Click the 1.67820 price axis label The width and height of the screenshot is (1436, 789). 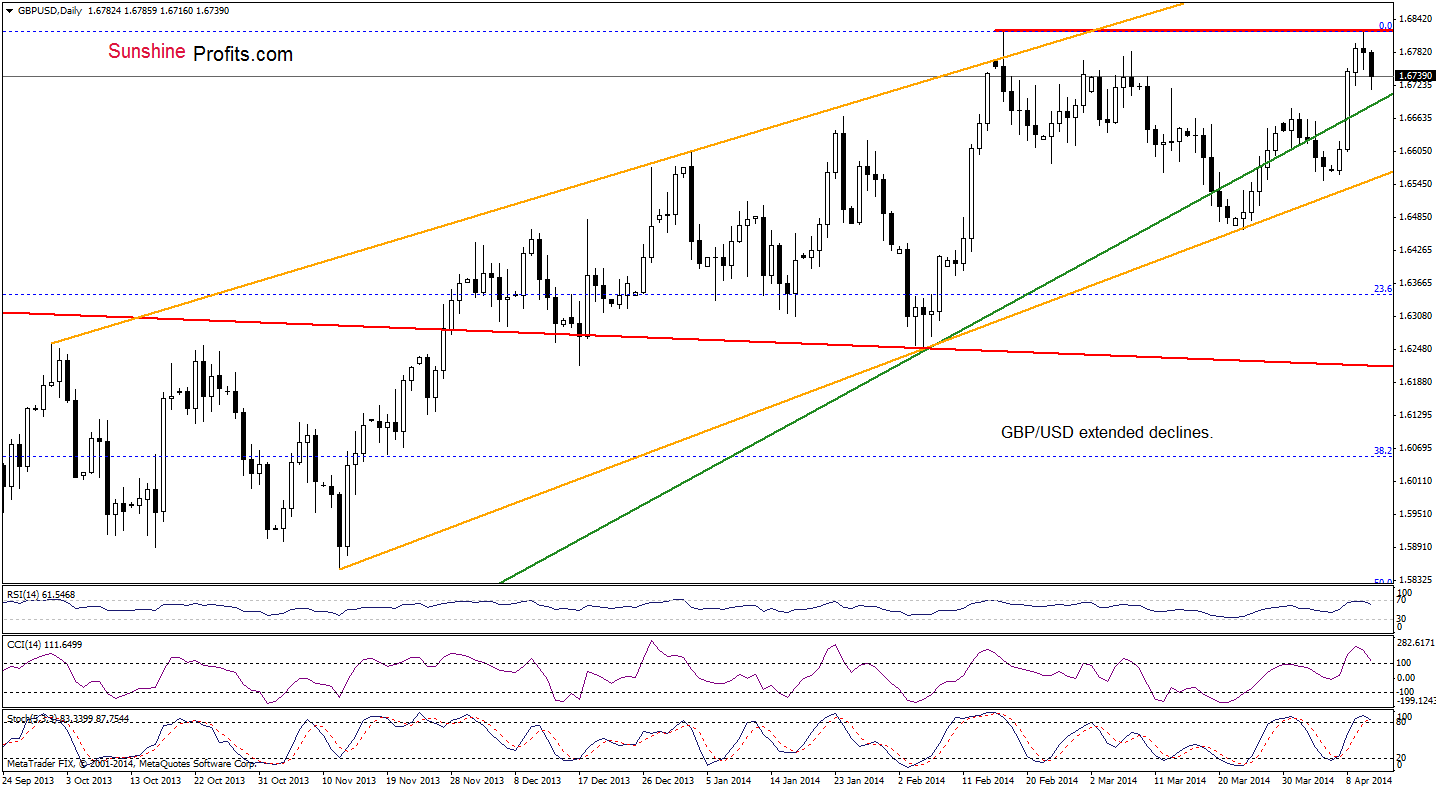[1416, 51]
